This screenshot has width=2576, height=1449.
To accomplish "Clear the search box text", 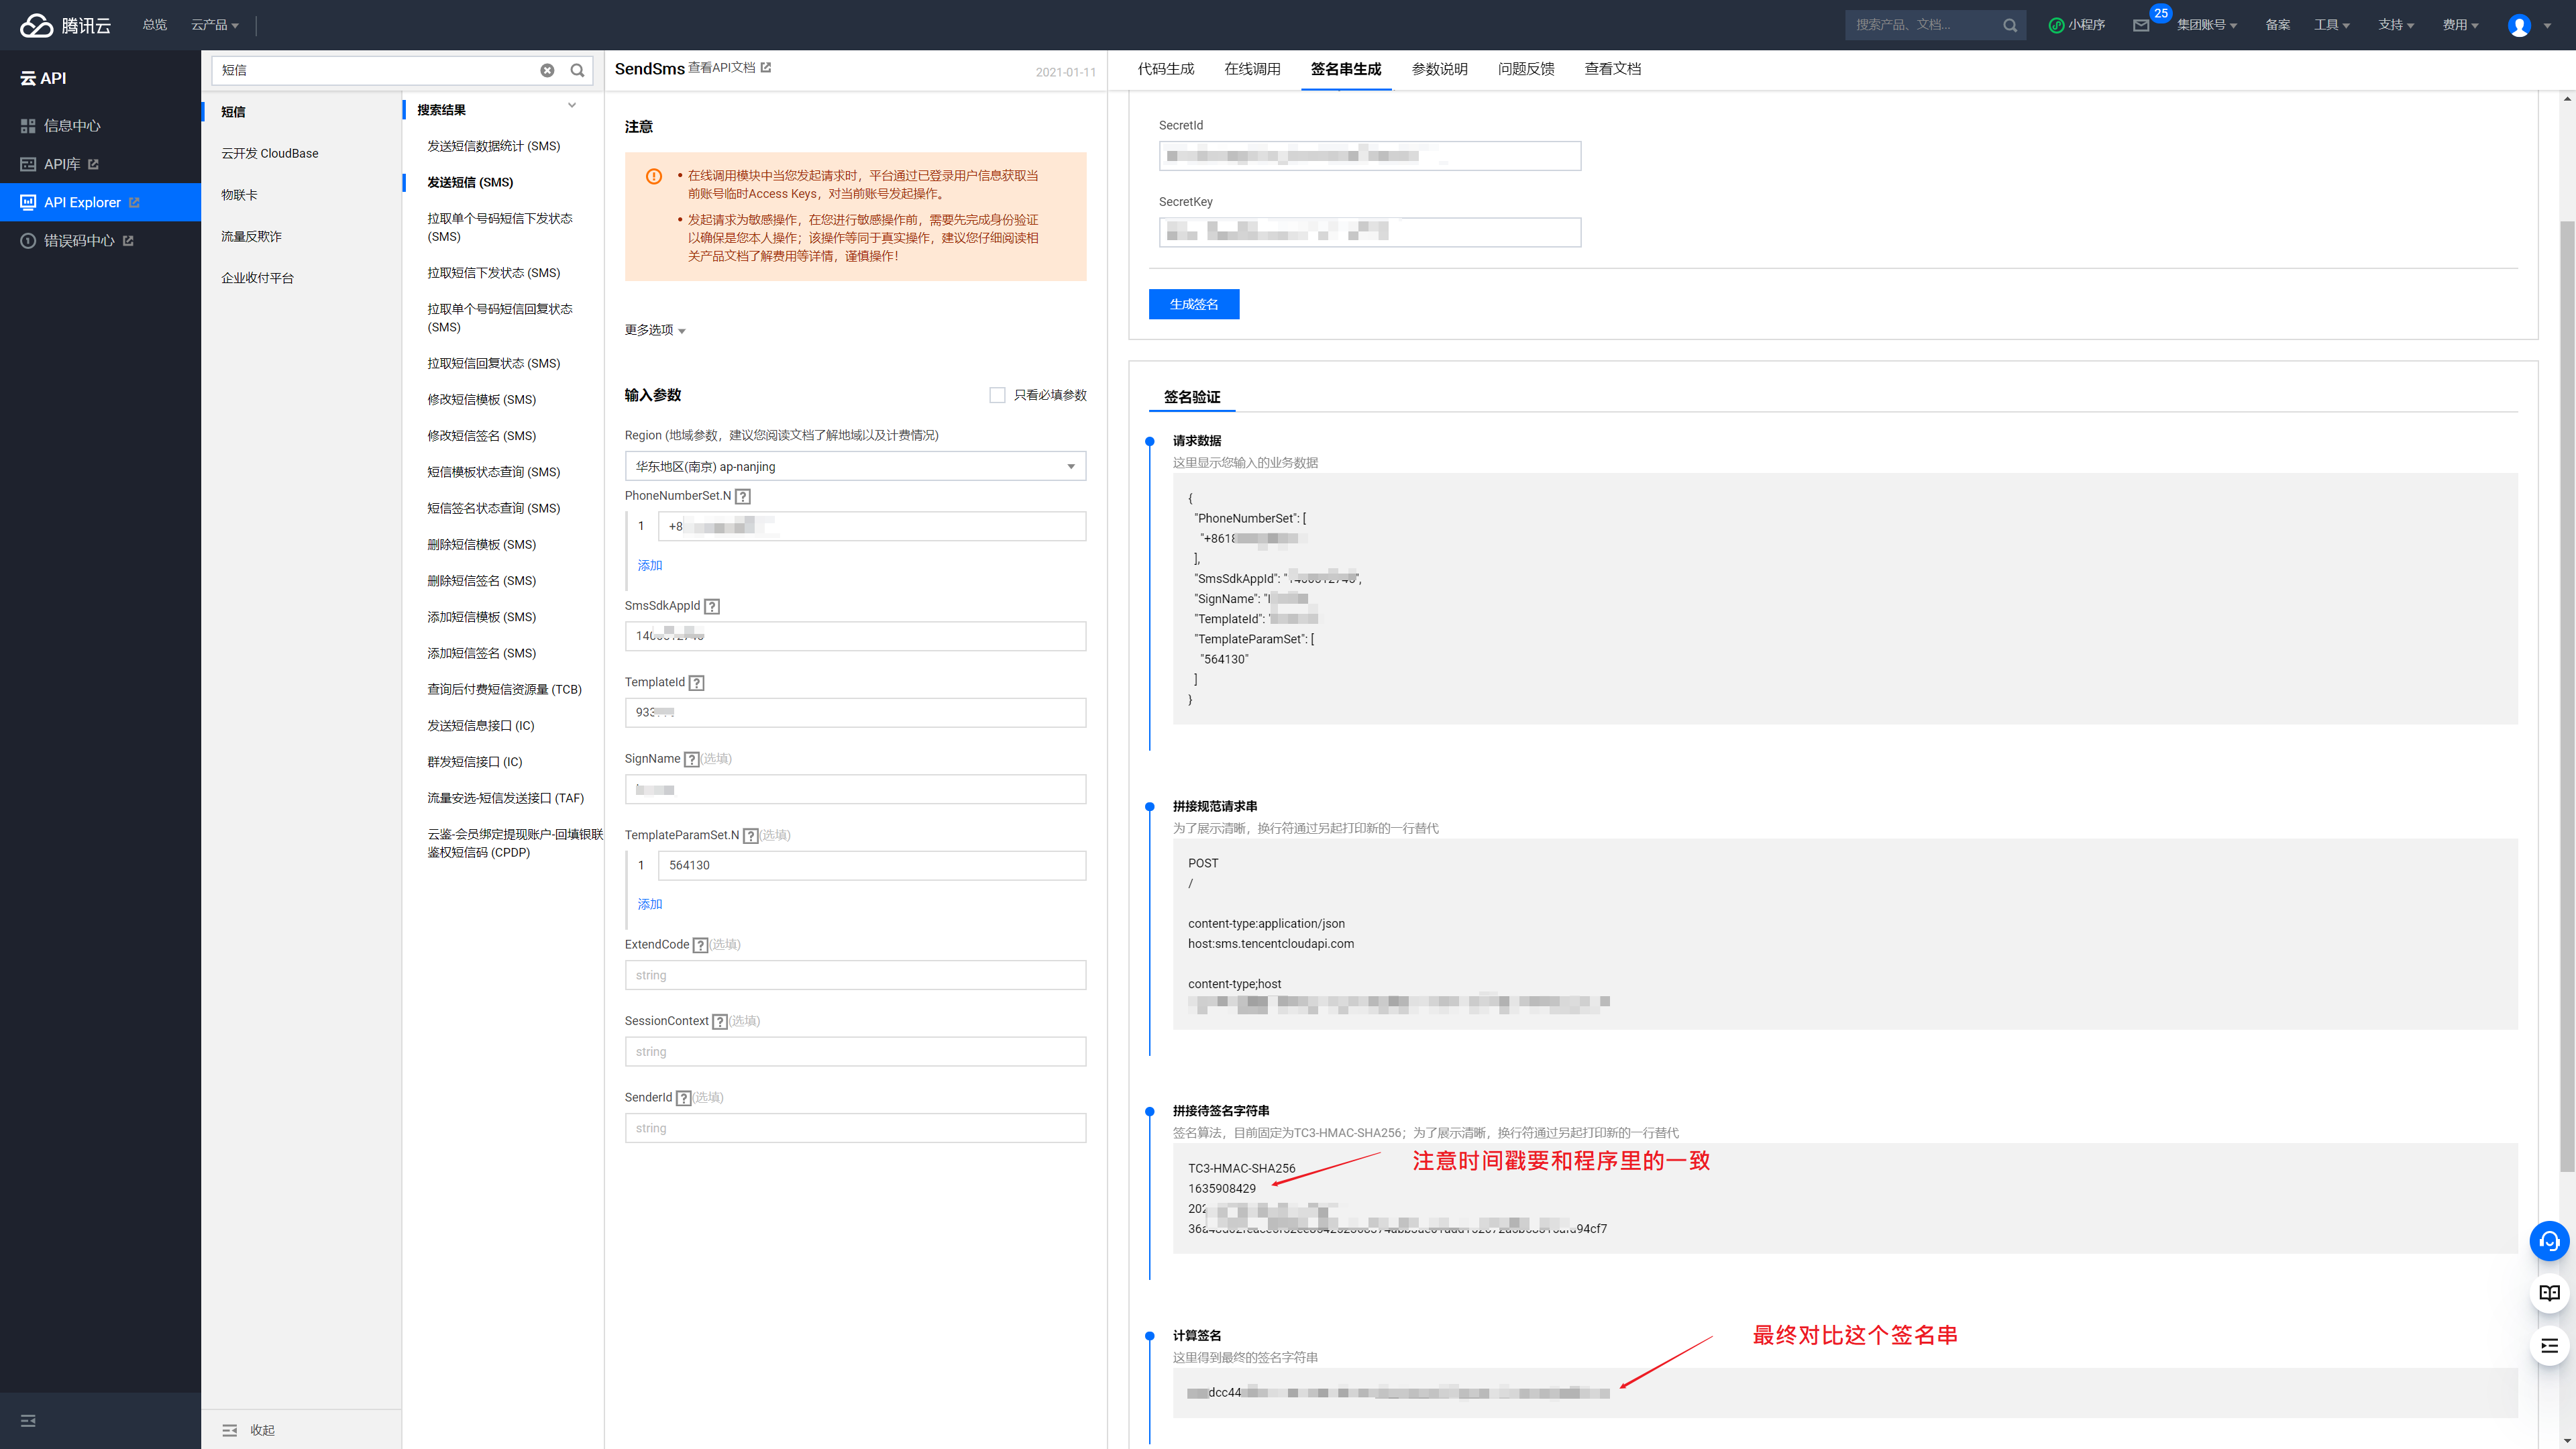I will click(x=547, y=70).
